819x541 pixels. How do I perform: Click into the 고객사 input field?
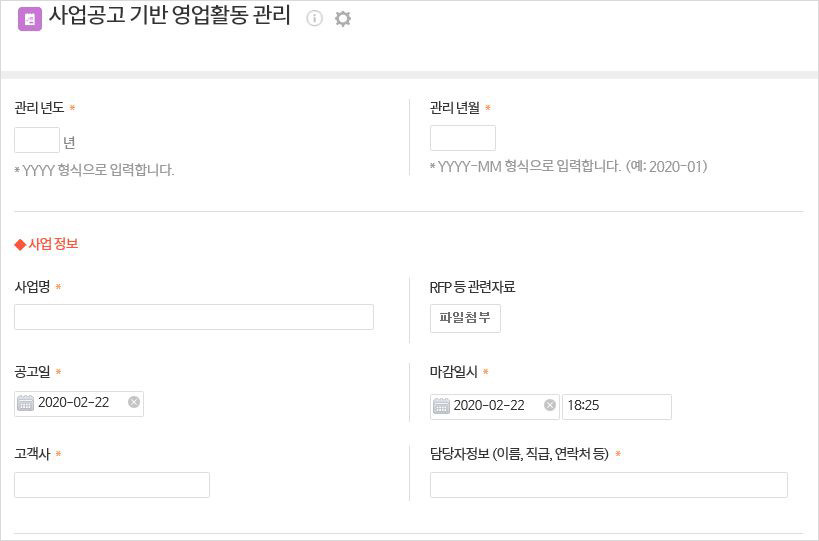112,485
